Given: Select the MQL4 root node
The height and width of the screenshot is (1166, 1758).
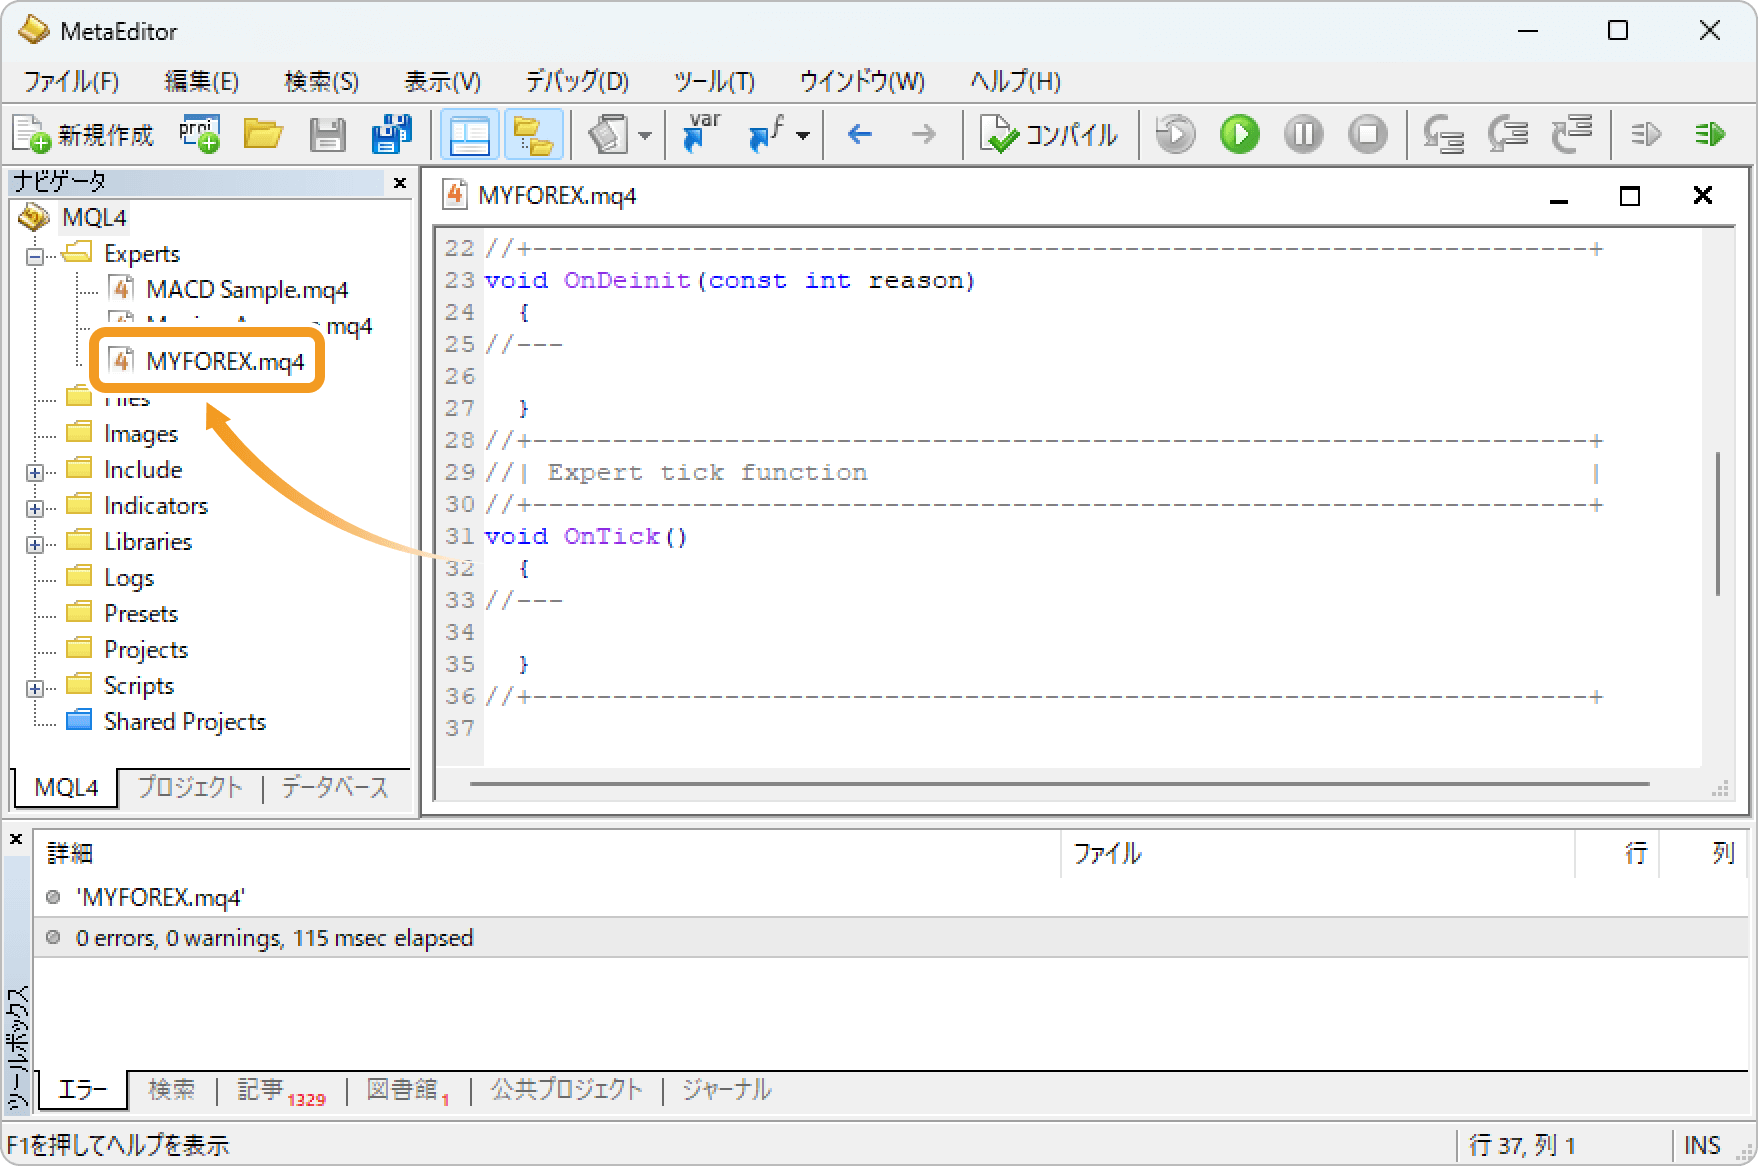Looking at the screenshot, I should 93,217.
